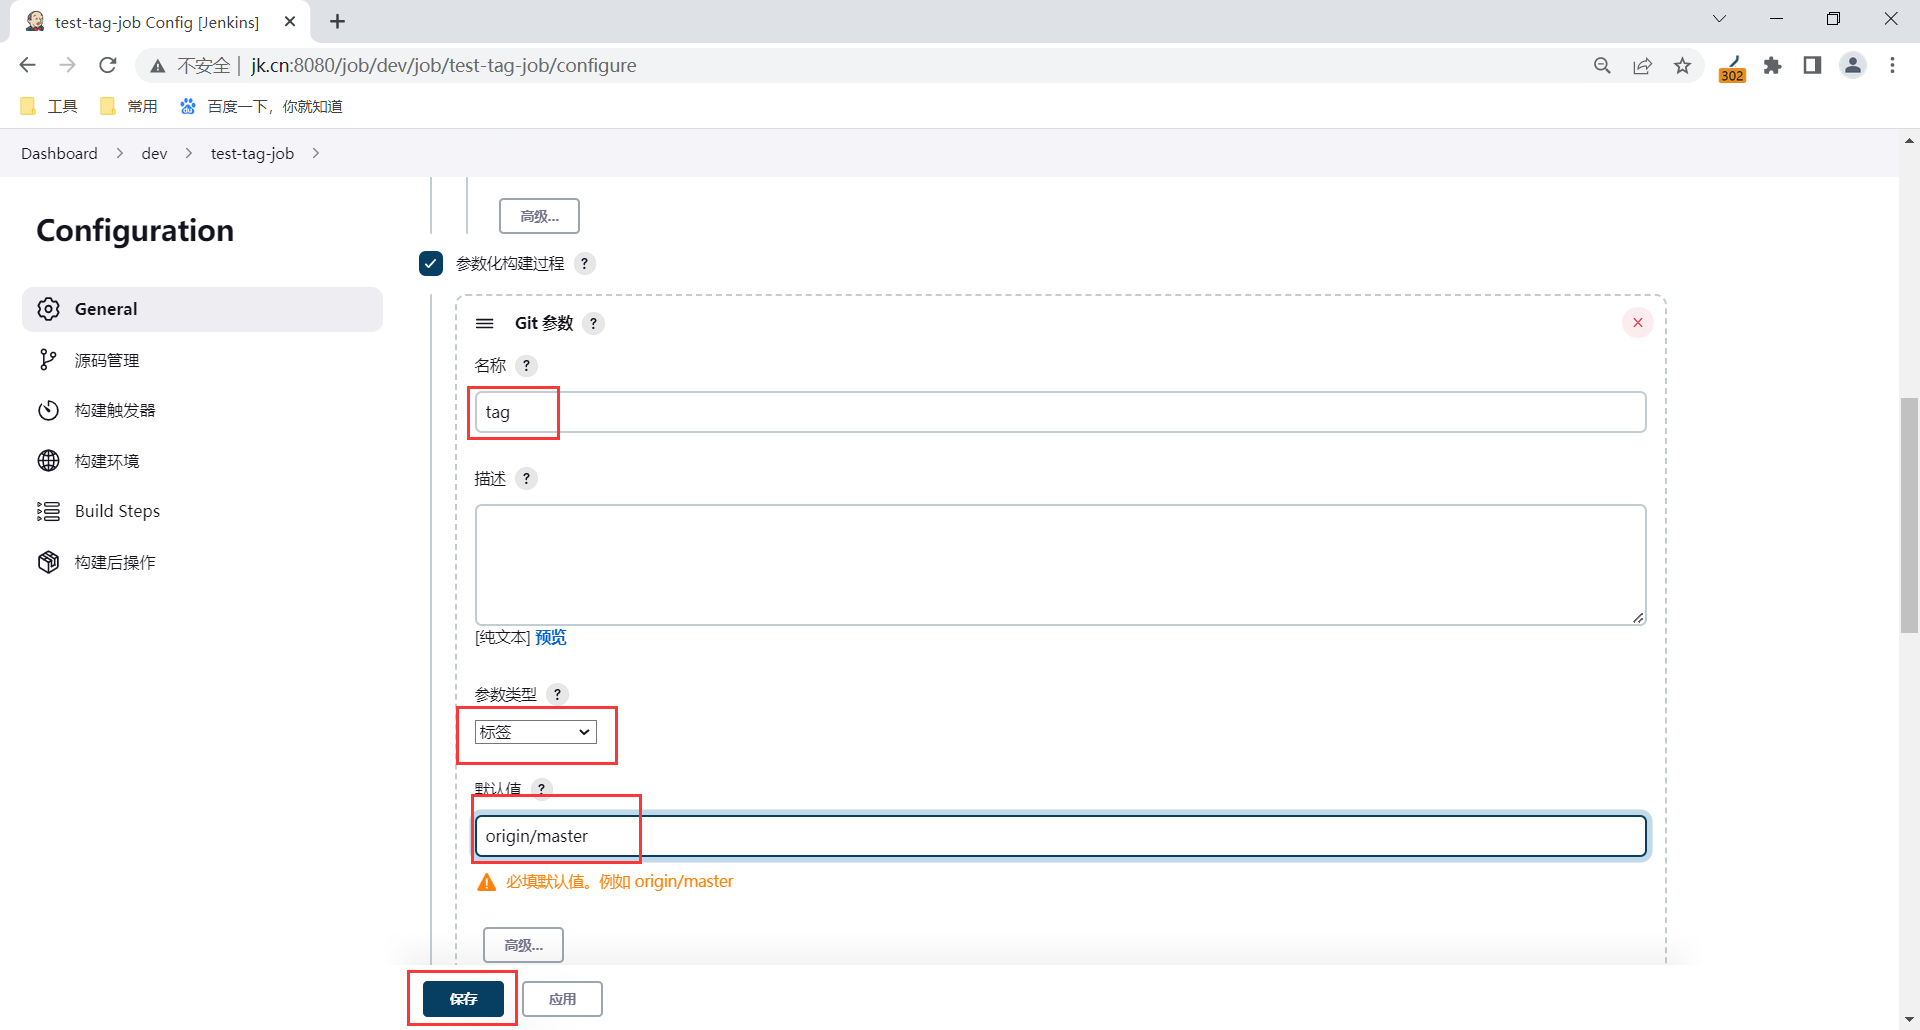Click the 名称 input containing tag
The height and width of the screenshot is (1030, 1920).
1060,412
